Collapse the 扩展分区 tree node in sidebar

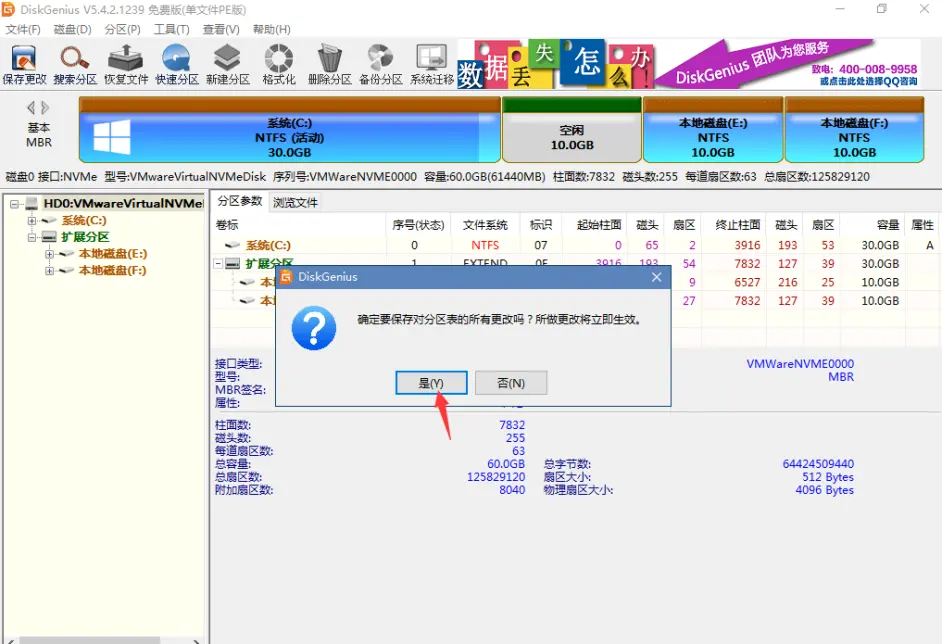pyautogui.click(x=32, y=237)
